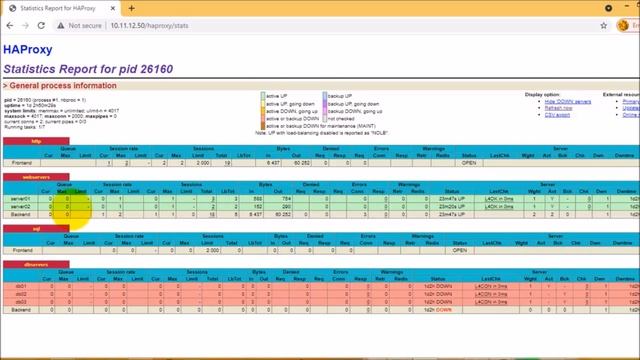Click the HAProxy page heading

[x=28, y=49]
